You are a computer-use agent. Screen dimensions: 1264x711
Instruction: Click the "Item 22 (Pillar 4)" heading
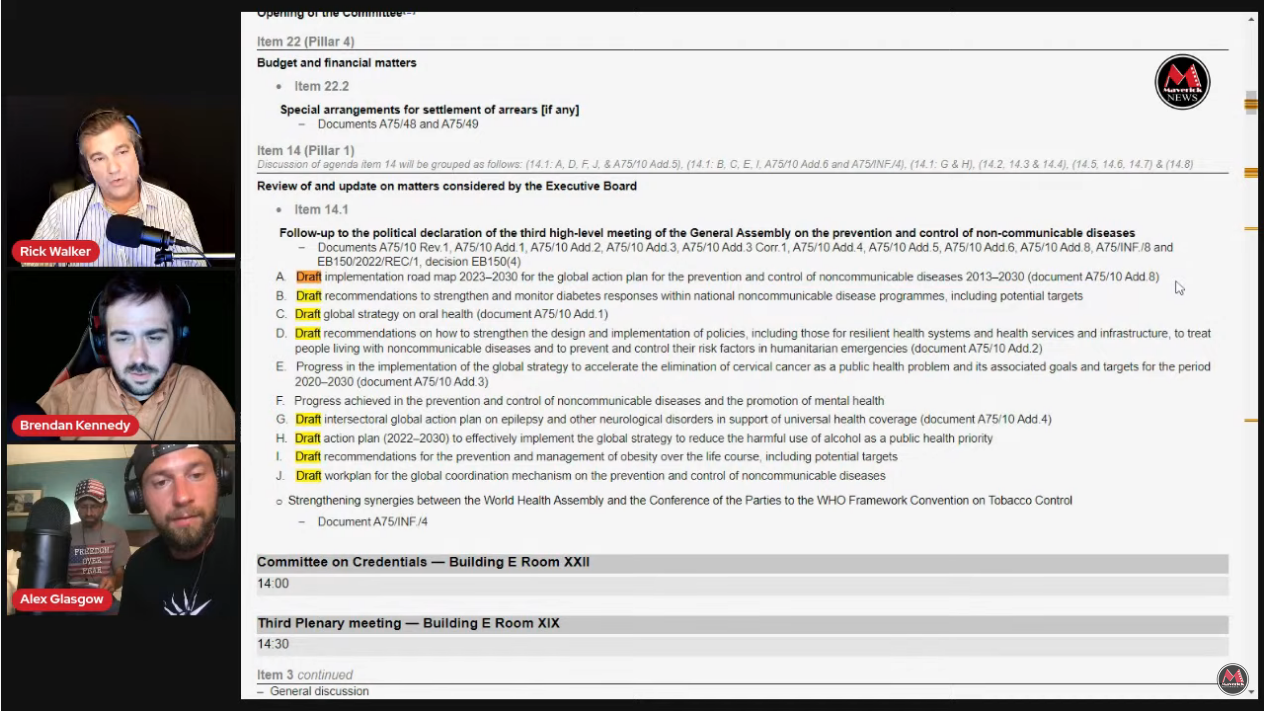pos(305,42)
